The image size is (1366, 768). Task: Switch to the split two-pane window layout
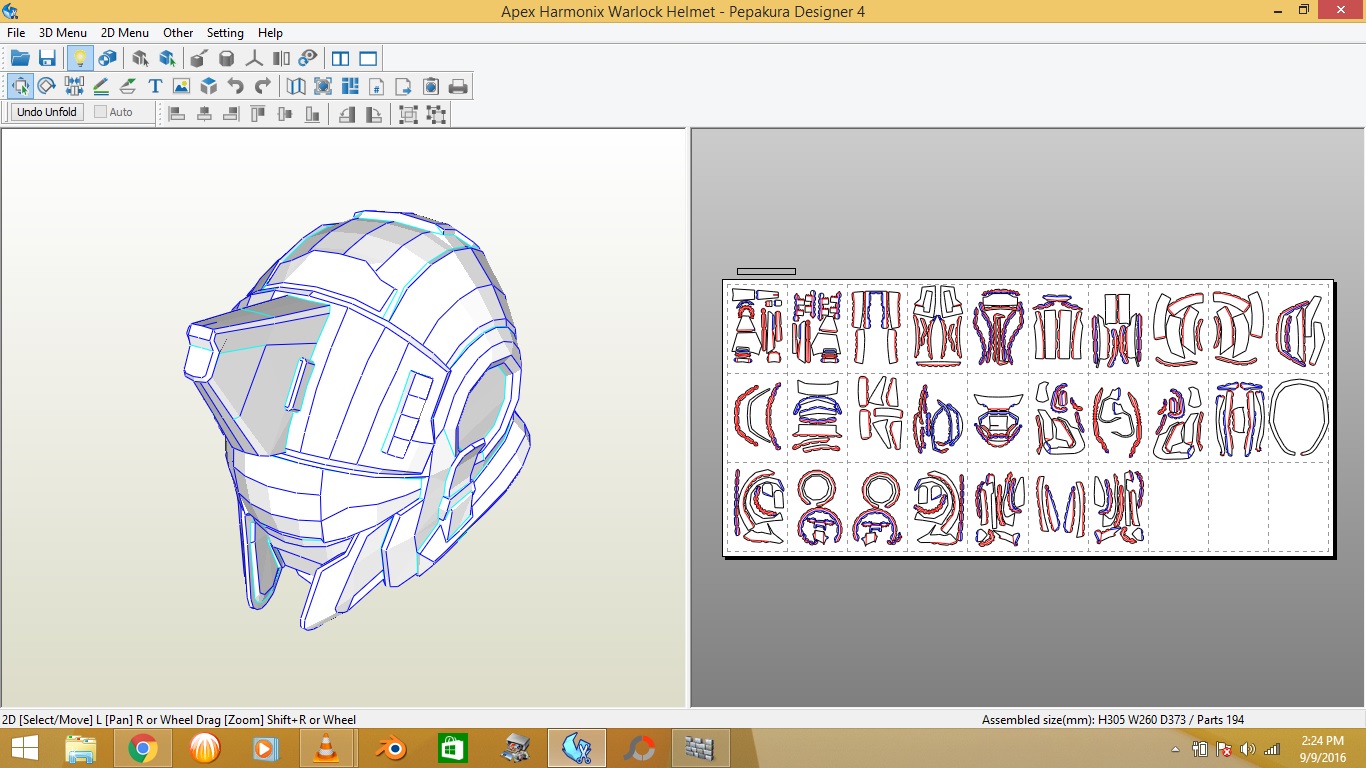click(x=340, y=58)
